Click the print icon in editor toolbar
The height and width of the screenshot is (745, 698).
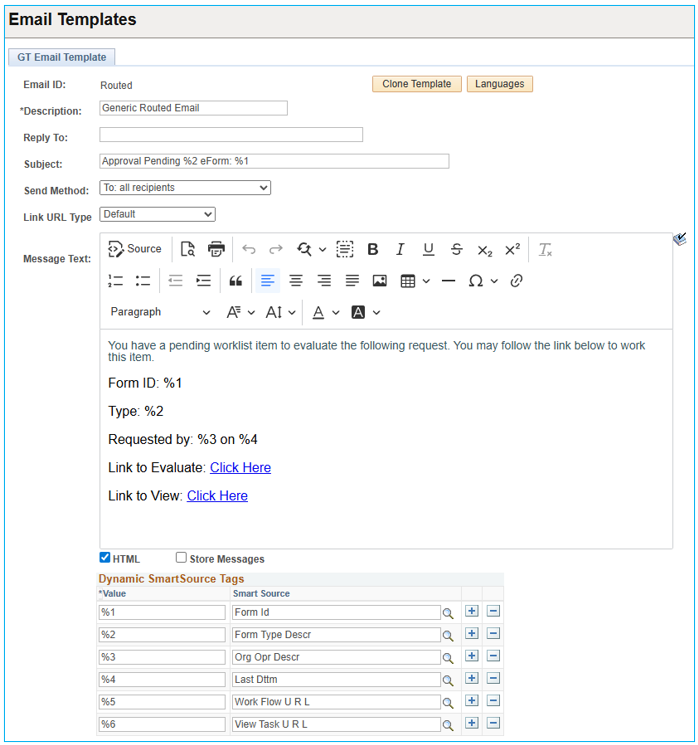coord(216,249)
